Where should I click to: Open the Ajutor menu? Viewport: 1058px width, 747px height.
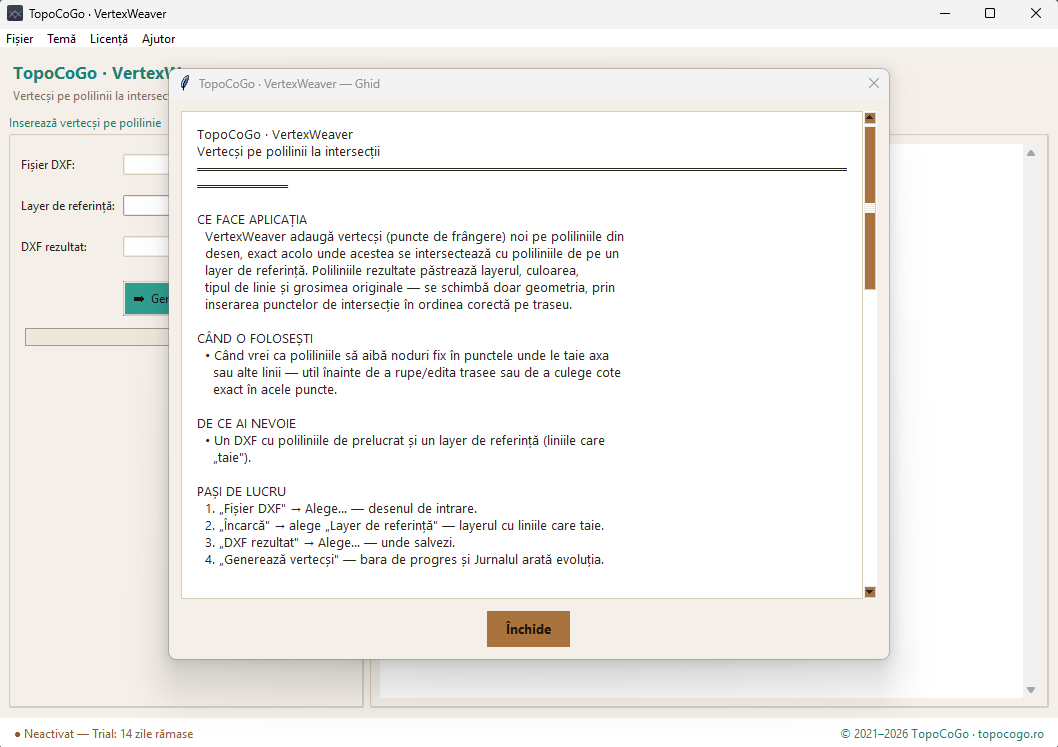click(159, 39)
